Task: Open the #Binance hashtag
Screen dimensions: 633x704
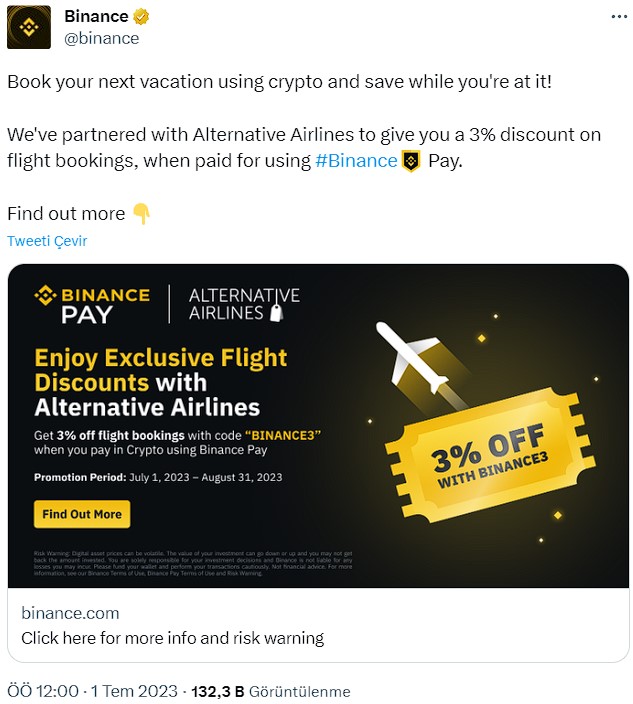Action: pos(356,161)
